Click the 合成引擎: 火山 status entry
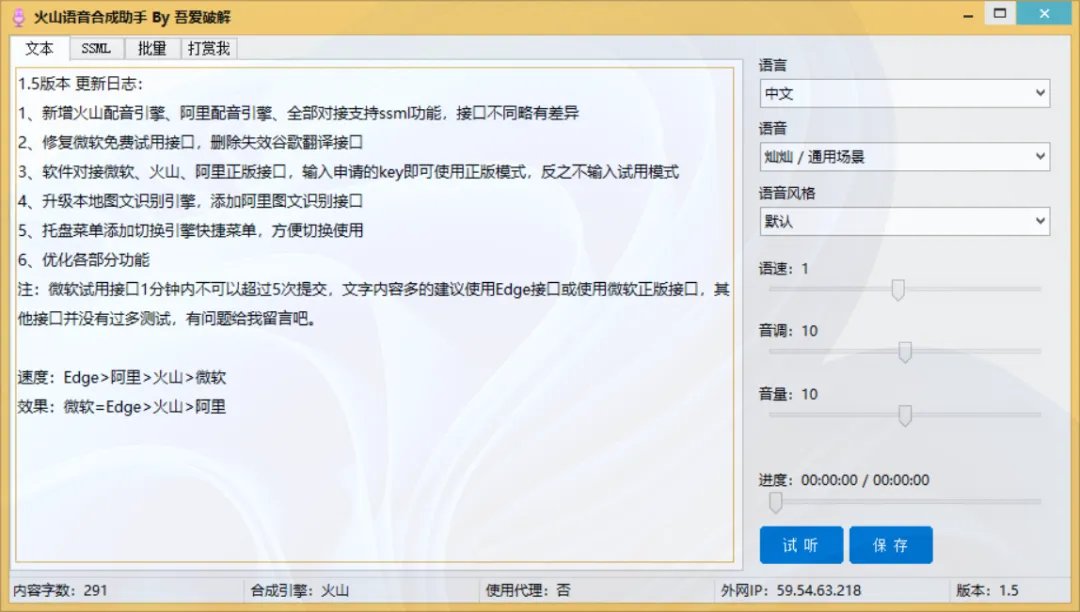Viewport: 1080px width, 612px height. coord(300,590)
